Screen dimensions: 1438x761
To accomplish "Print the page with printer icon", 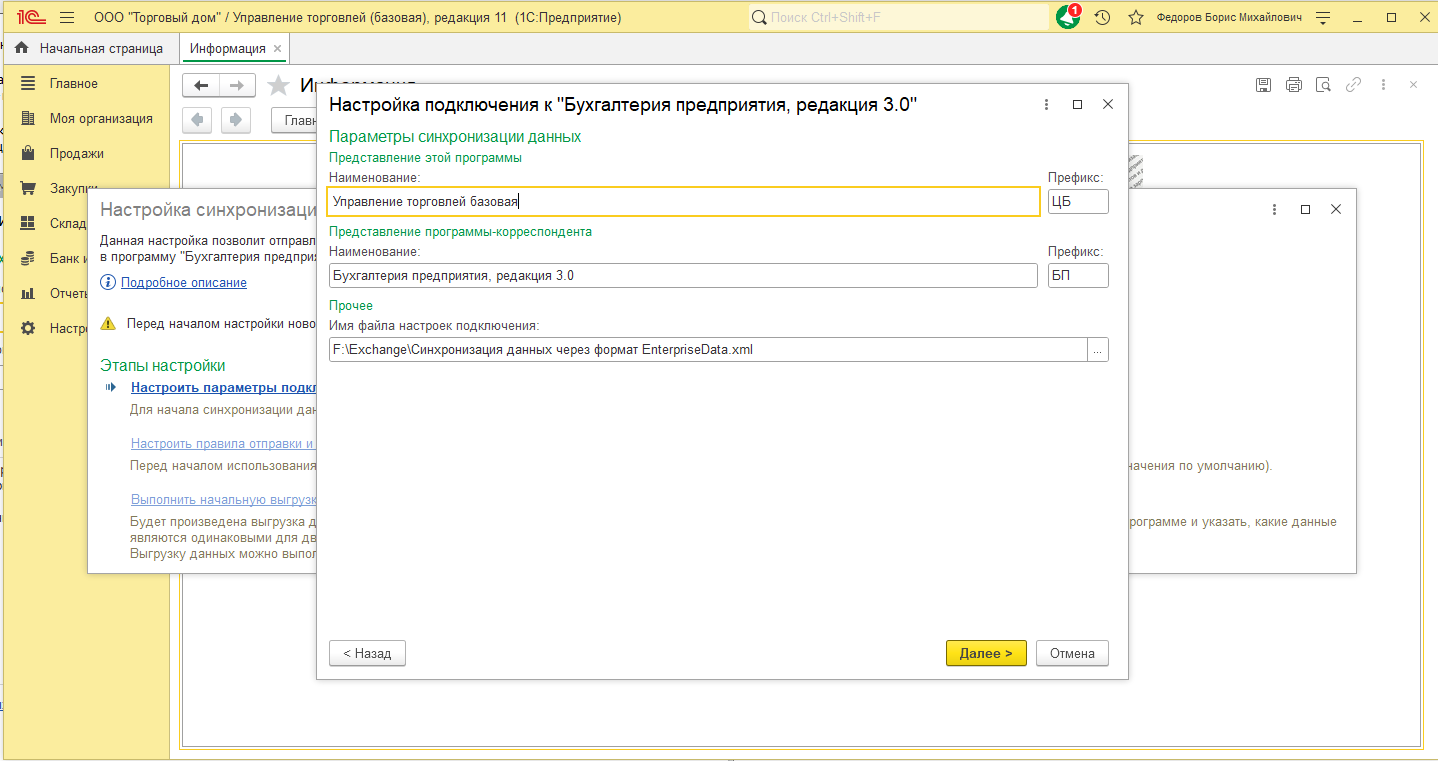I will click(1293, 85).
